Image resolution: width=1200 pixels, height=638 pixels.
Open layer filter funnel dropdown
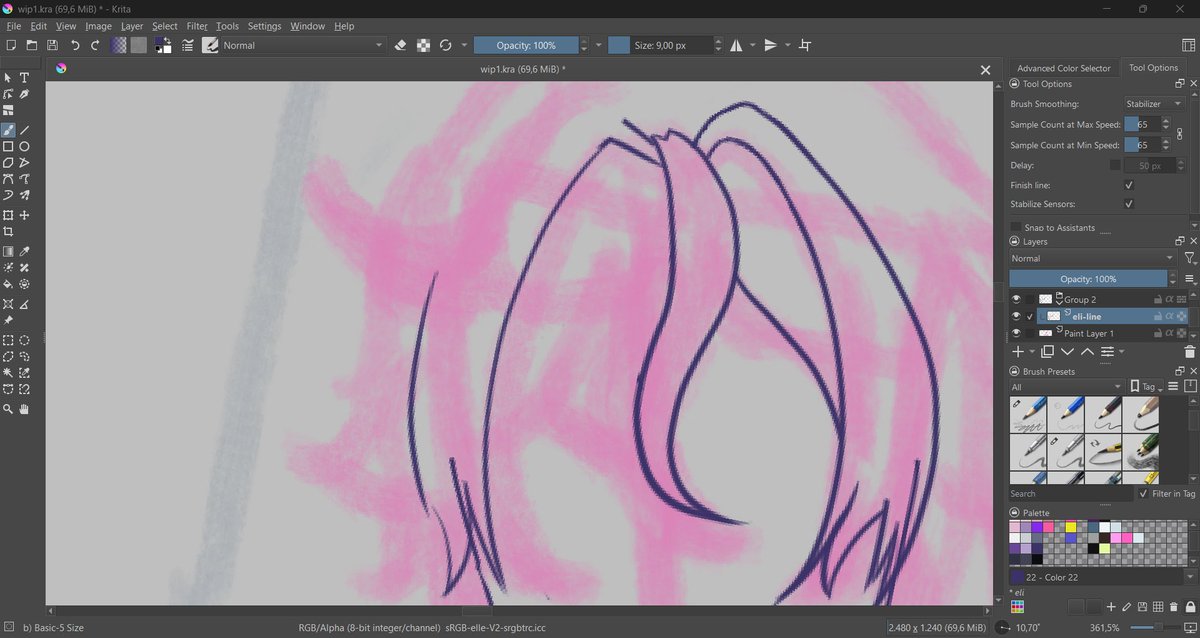1189,259
